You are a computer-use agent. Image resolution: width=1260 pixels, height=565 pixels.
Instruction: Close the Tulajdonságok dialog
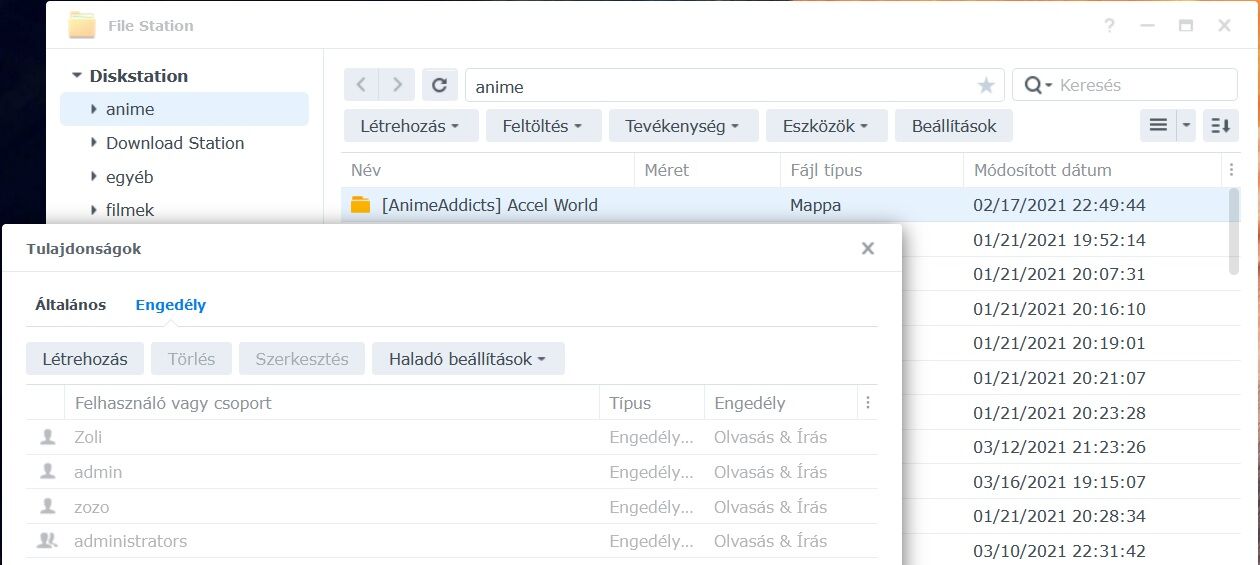point(868,248)
